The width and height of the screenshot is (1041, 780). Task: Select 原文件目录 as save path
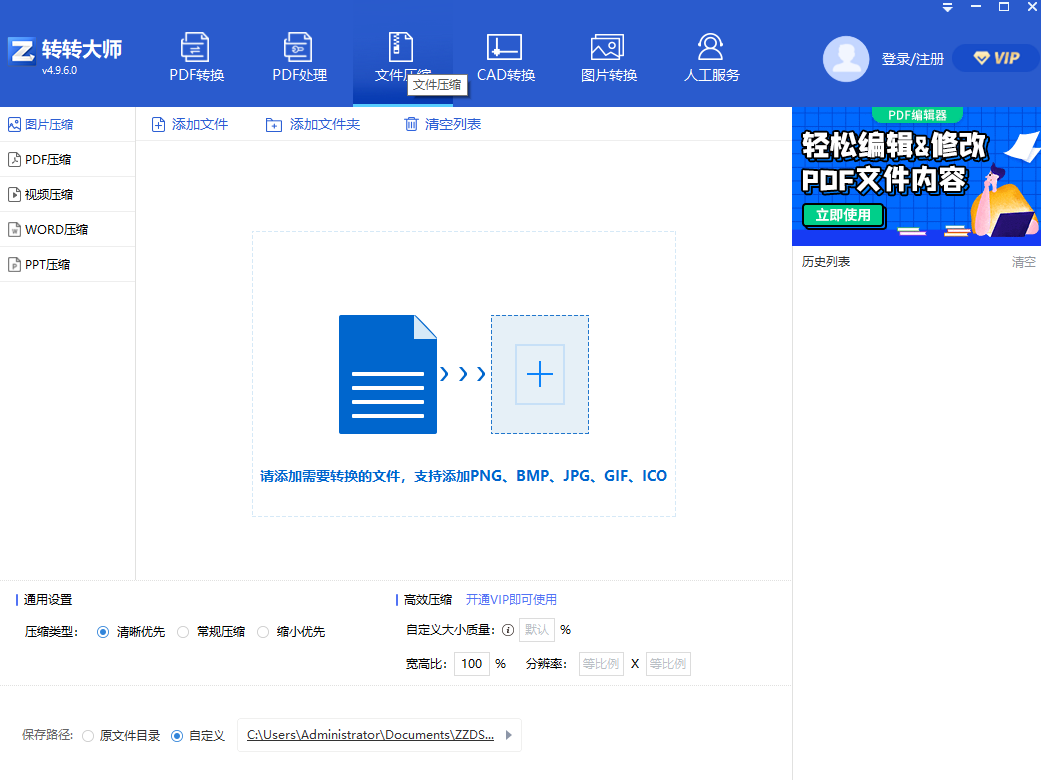click(x=88, y=734)
